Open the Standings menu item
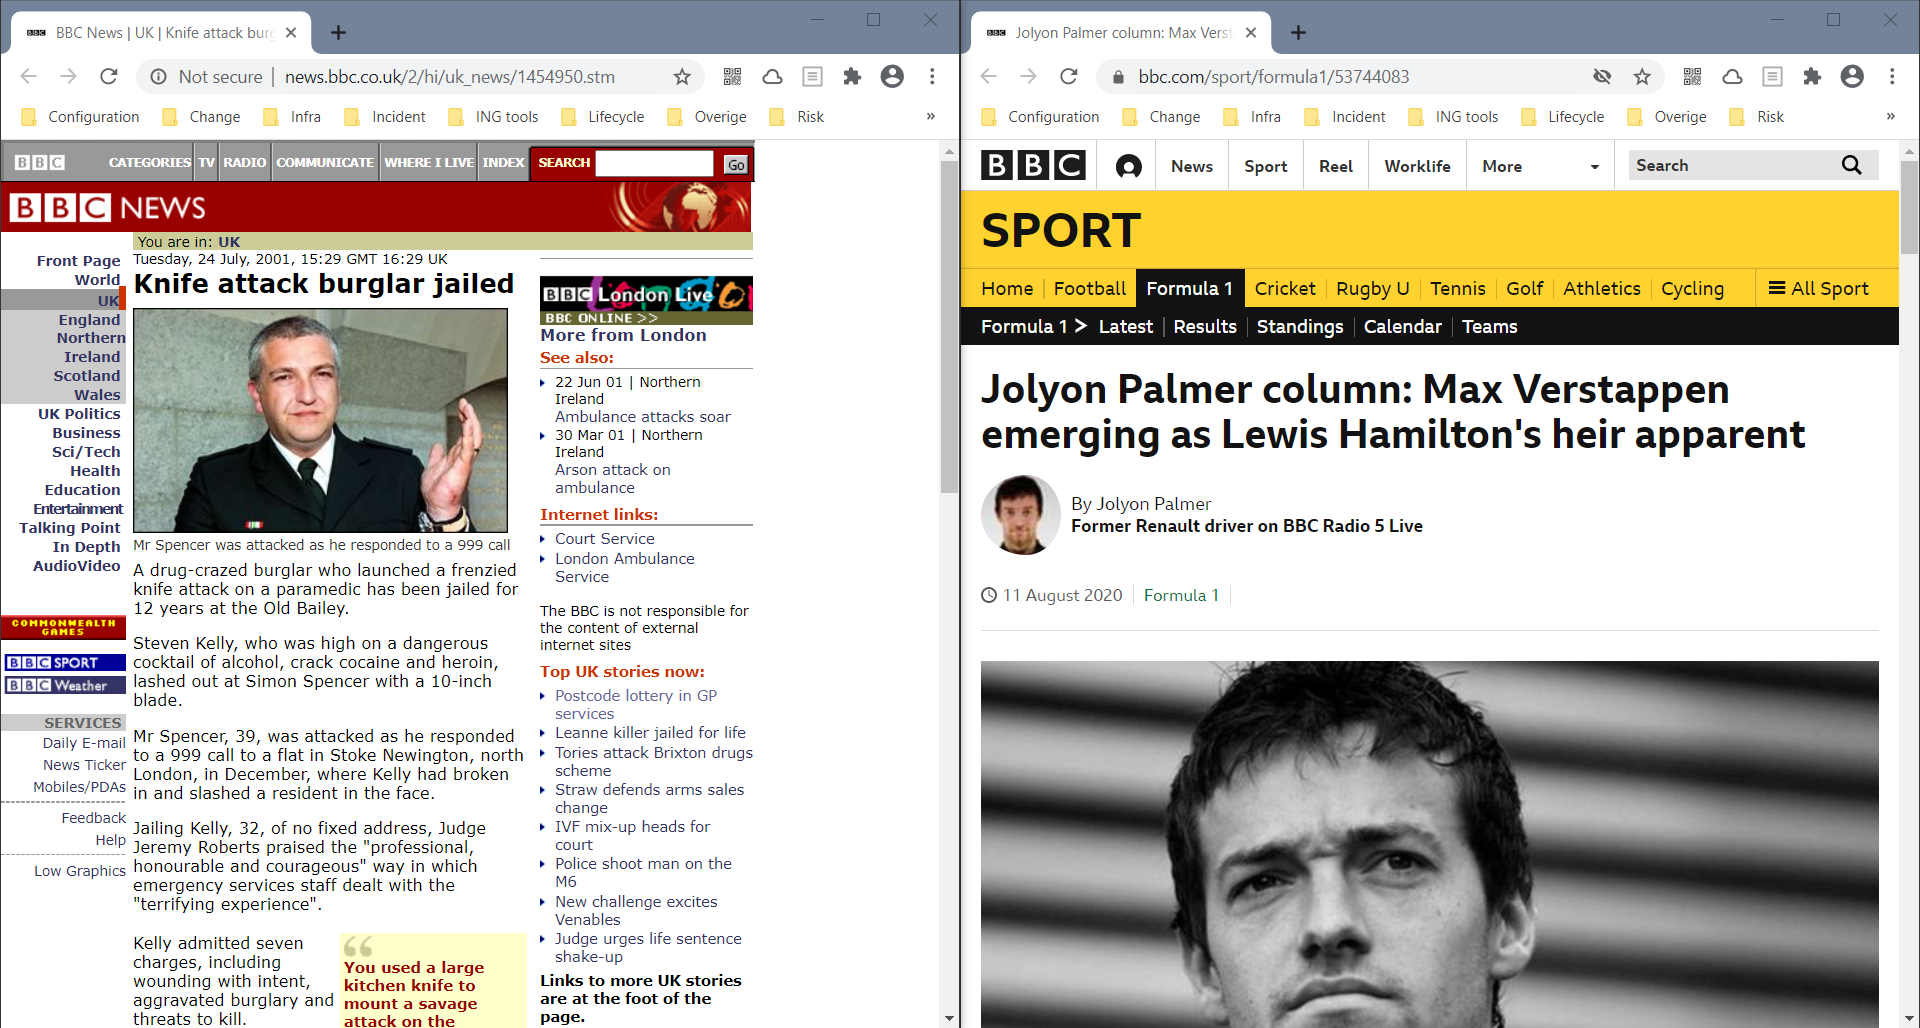This screenshot has height=1028, width=1920. (x=1299, y=326)
